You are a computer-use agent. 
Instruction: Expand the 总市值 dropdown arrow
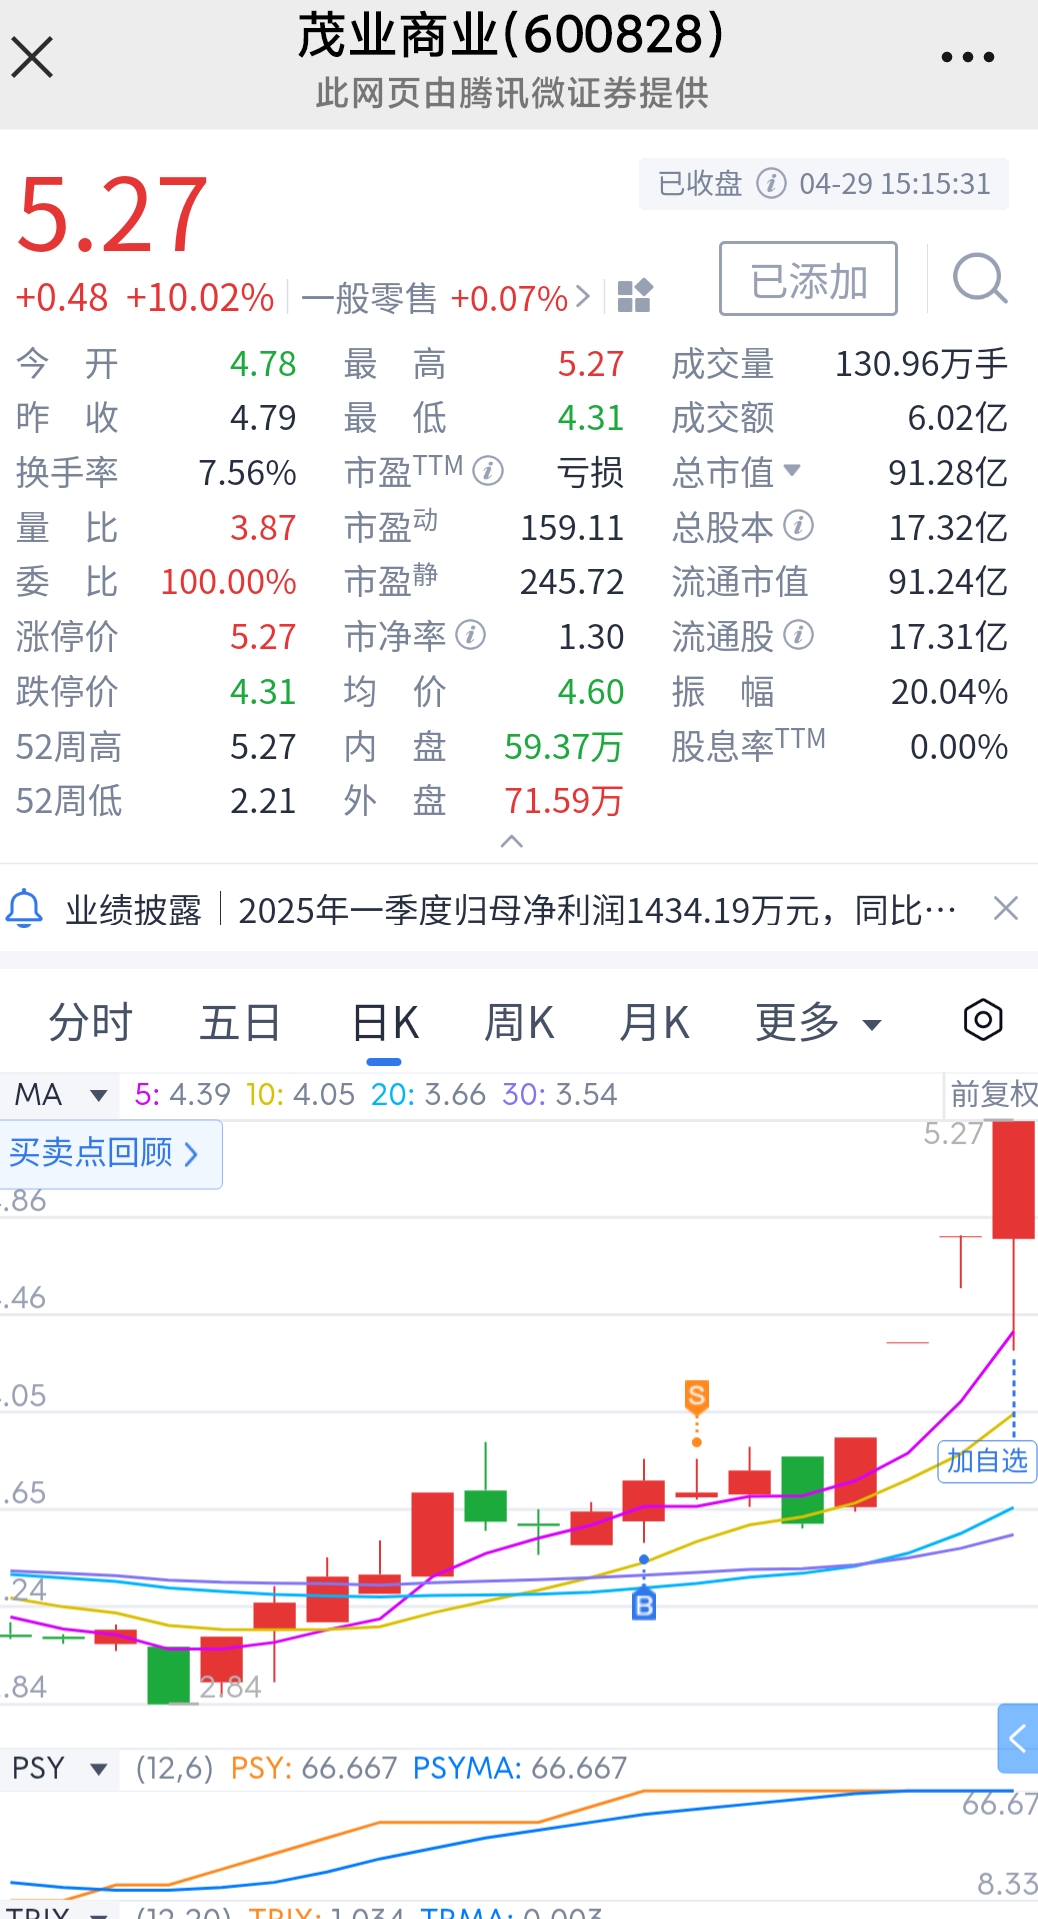click(x=792, y=470)
